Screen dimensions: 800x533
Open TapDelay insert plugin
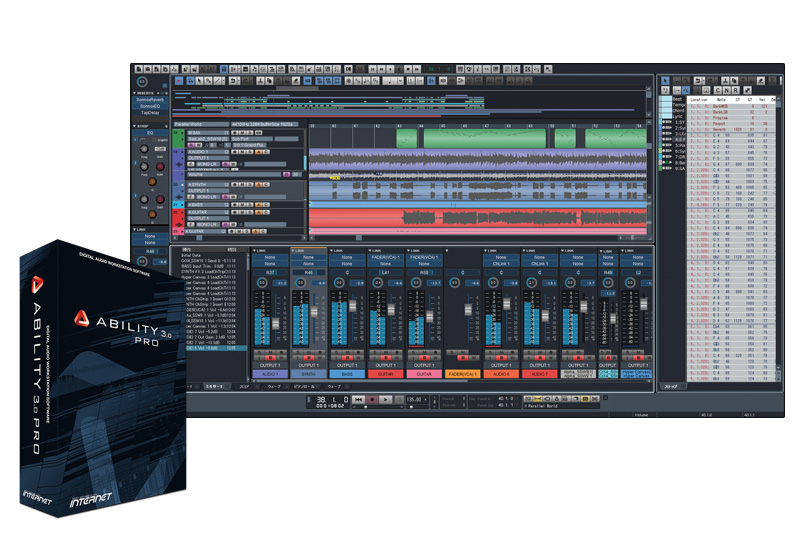[150, 112]
